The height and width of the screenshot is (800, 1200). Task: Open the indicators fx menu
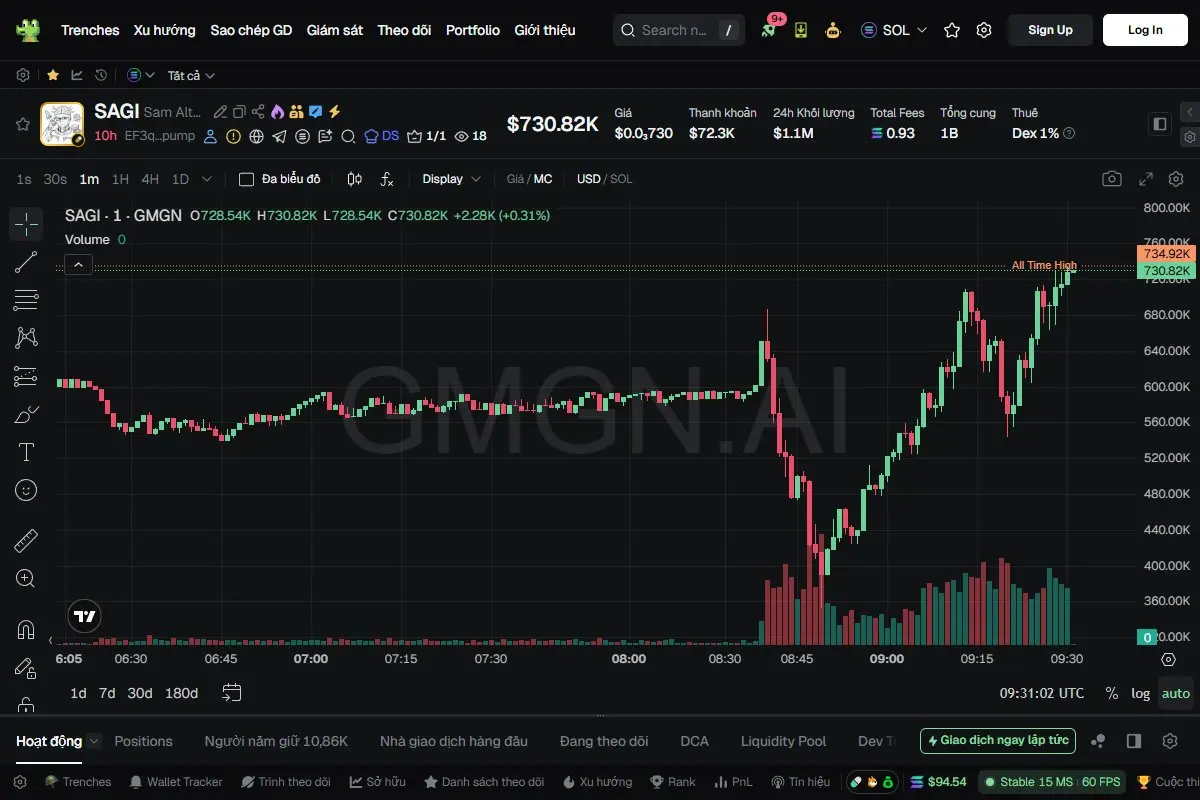(x=387, y=179)
